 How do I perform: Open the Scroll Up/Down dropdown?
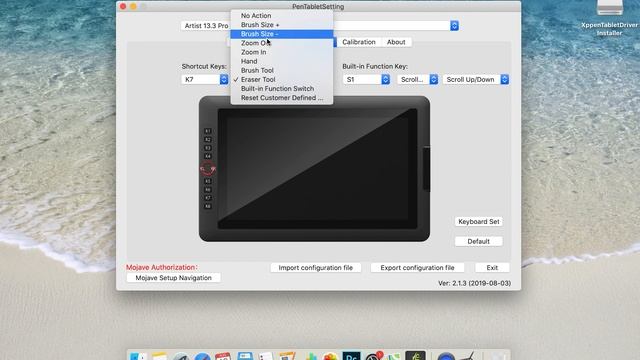click(x=476, y=80)
